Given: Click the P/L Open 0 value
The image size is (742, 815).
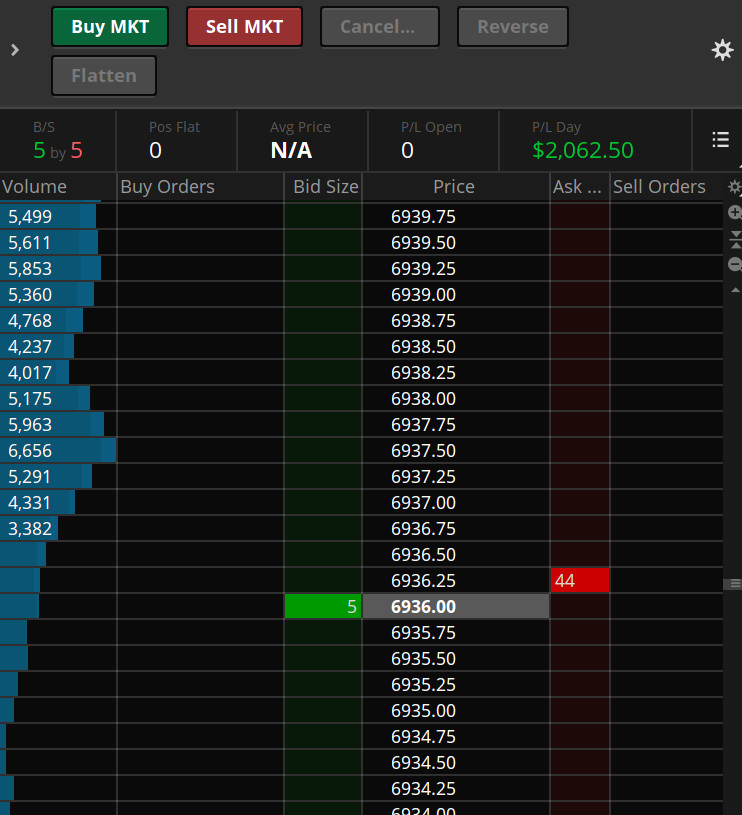Looking at the screenshot, I should [407, 150].
